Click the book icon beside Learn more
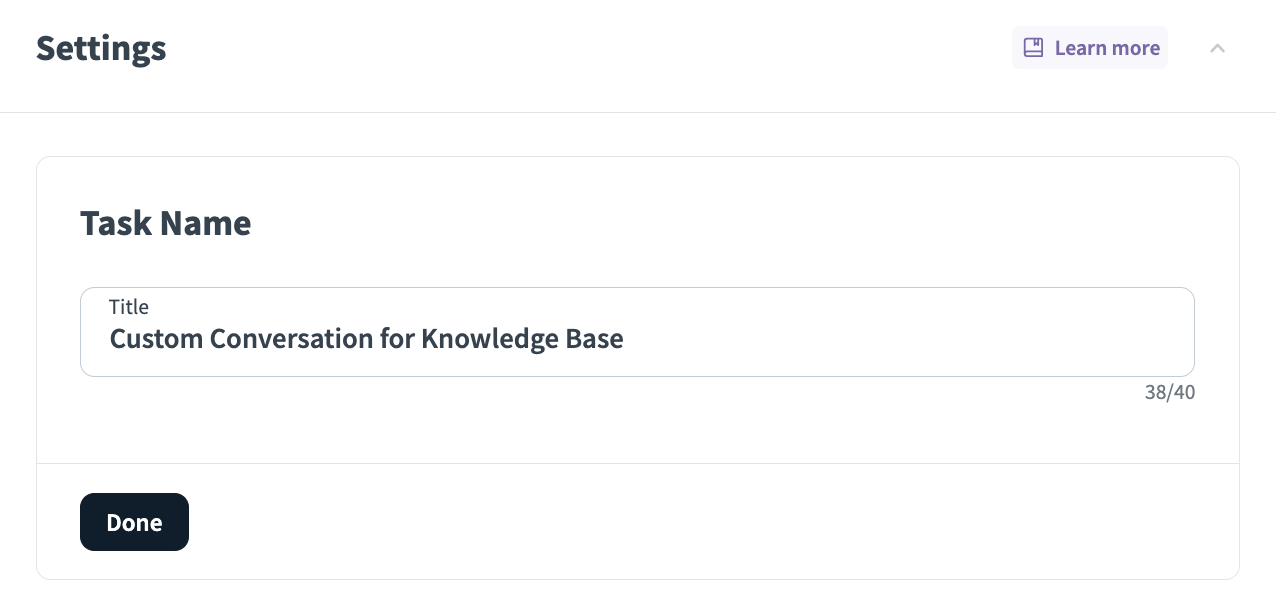 tap(1033, 48)
